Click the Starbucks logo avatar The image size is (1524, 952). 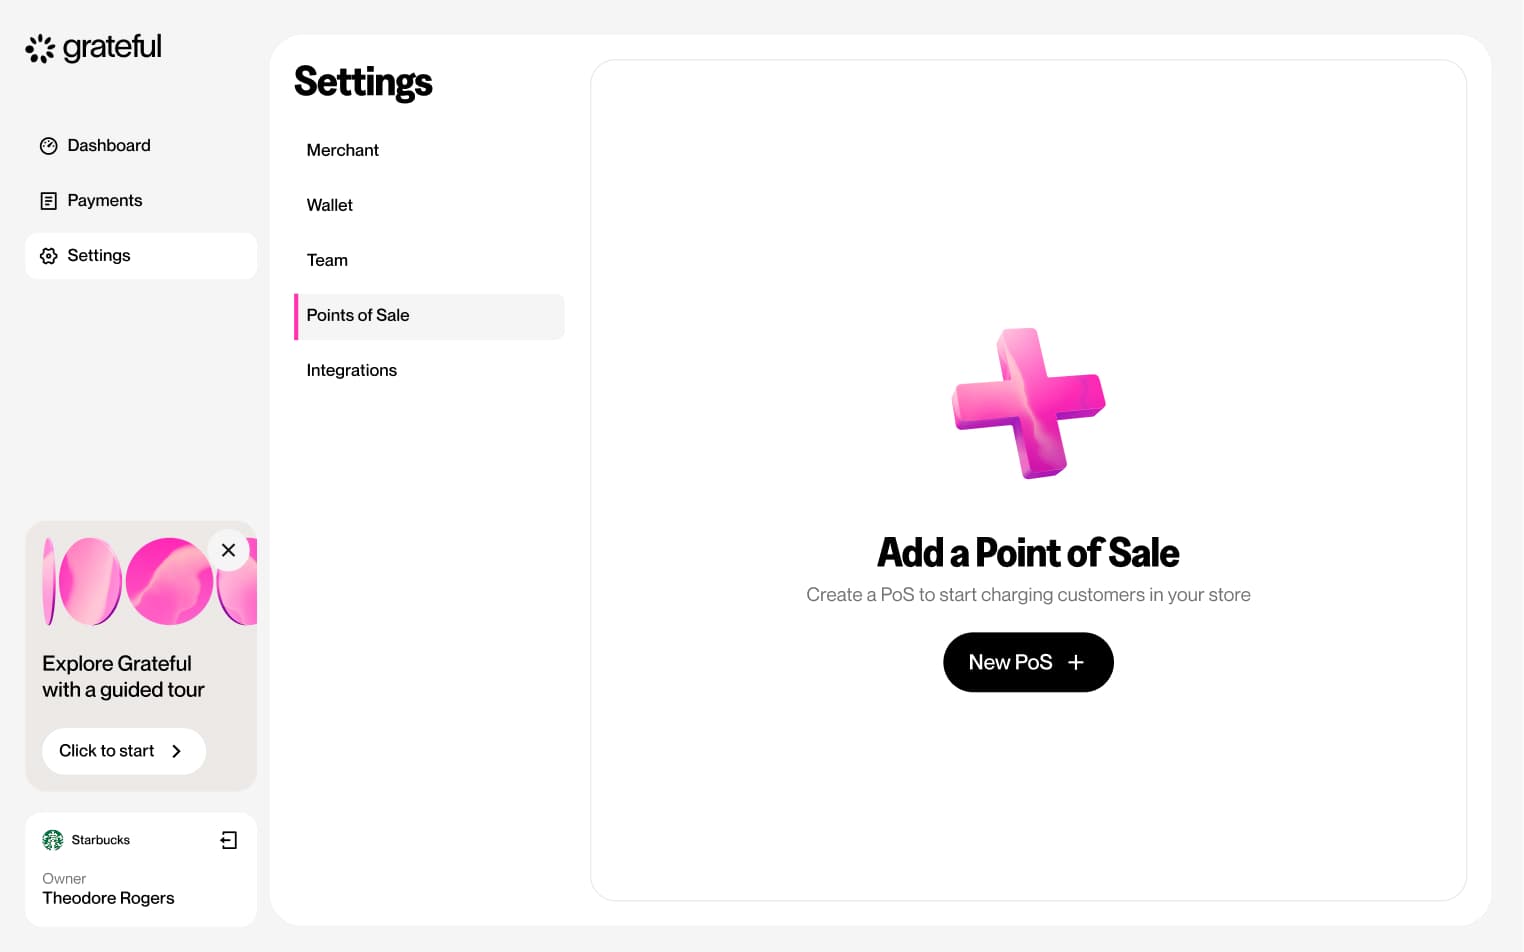coord(53,840)
